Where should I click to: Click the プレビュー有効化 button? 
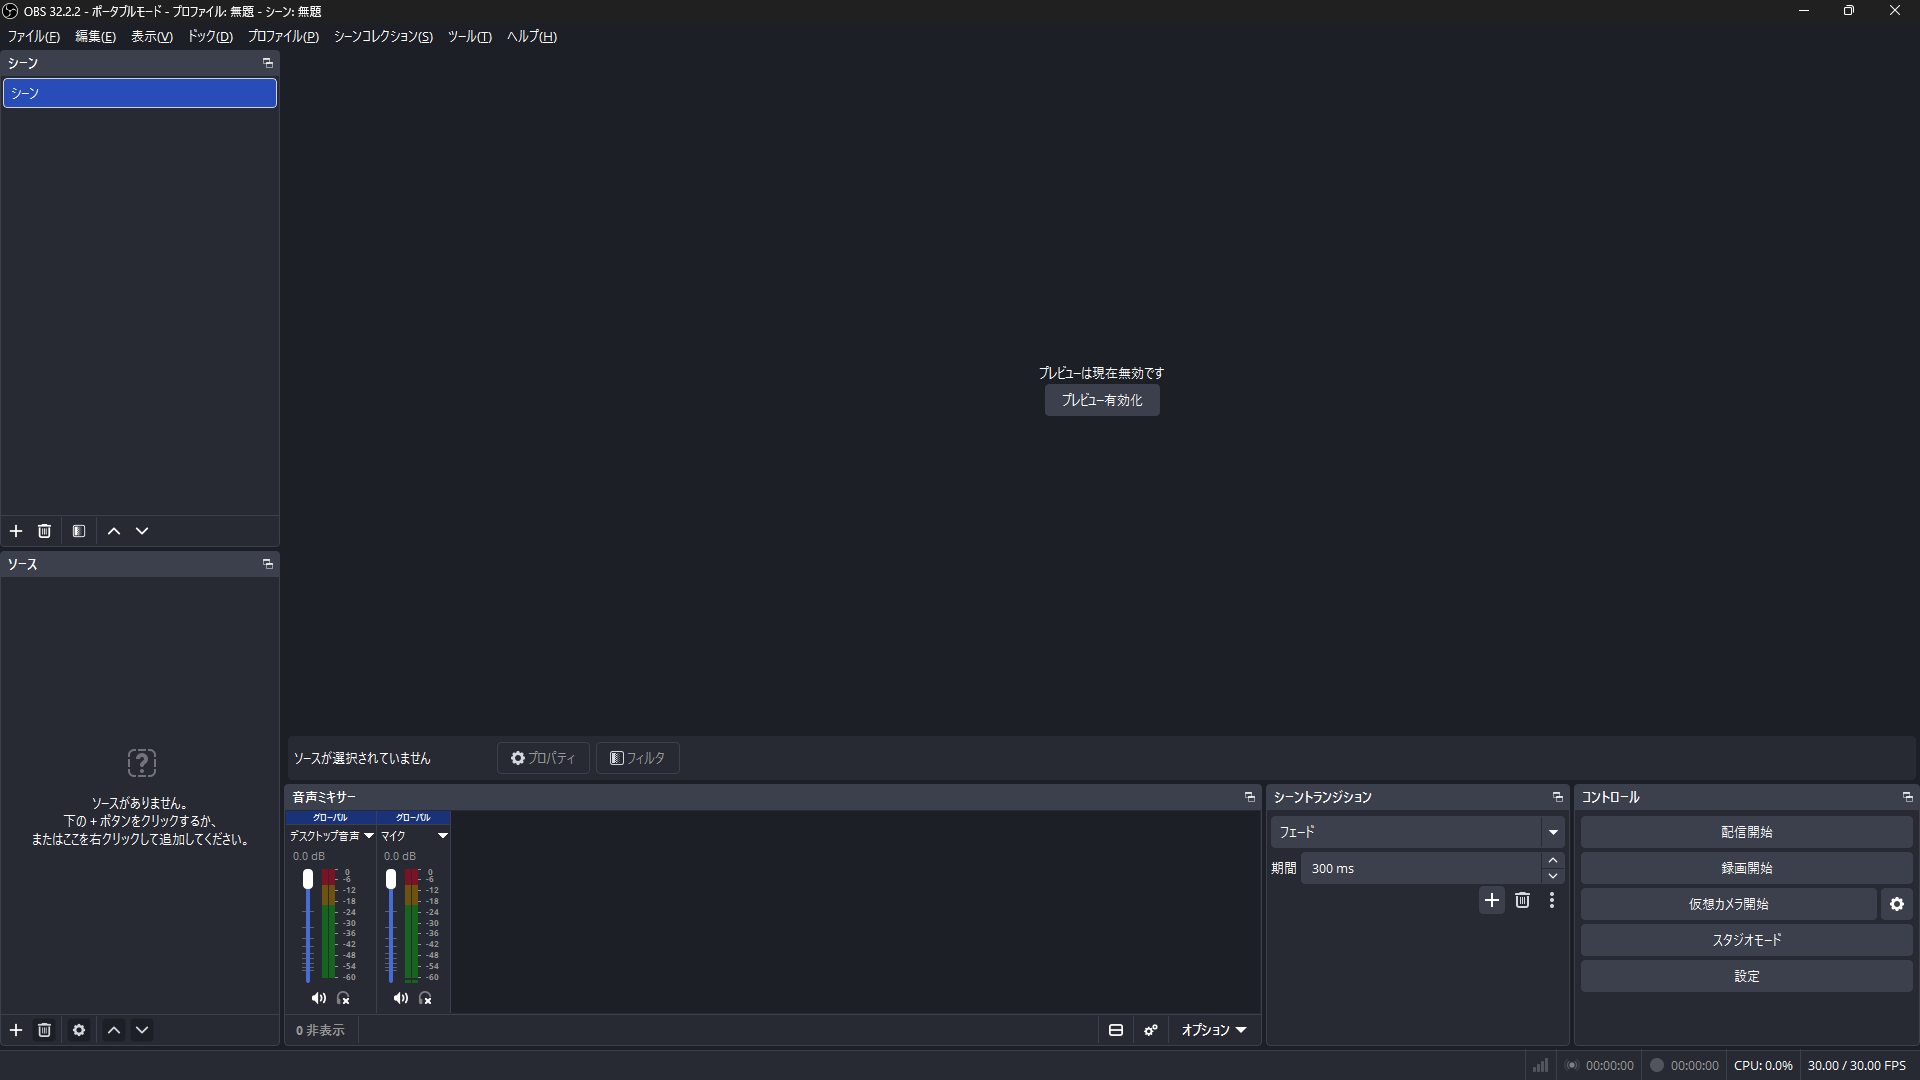[1102, 400]
